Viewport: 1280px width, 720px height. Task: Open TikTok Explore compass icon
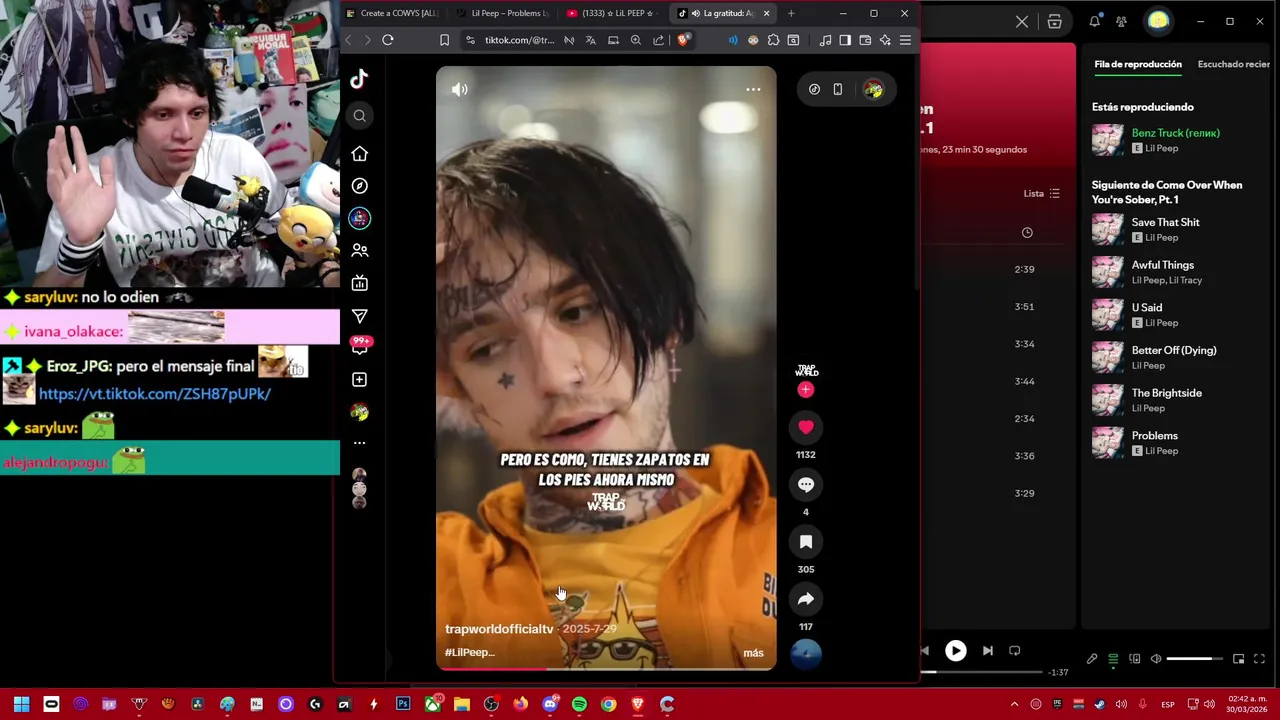point(360,186)
